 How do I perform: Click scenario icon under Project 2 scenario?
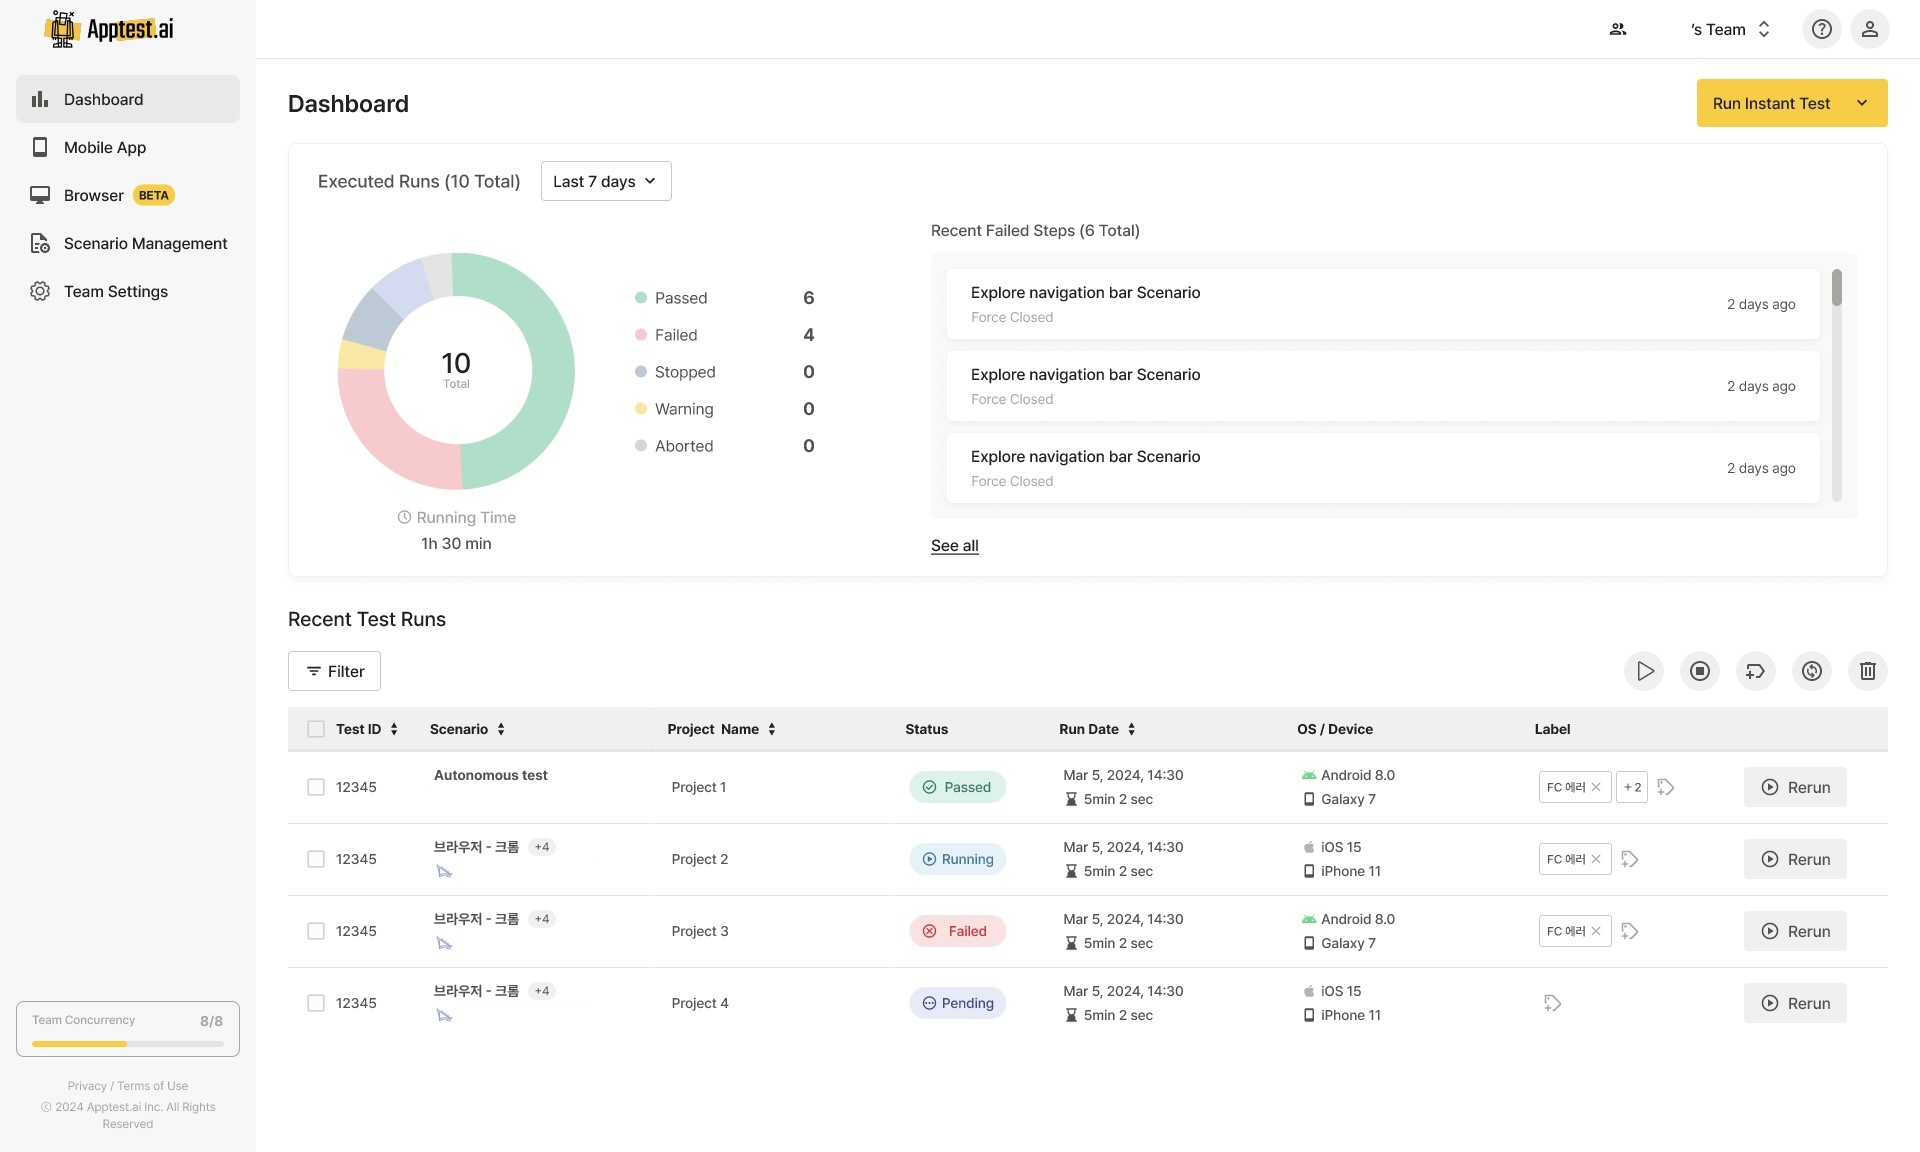[444, 872]
